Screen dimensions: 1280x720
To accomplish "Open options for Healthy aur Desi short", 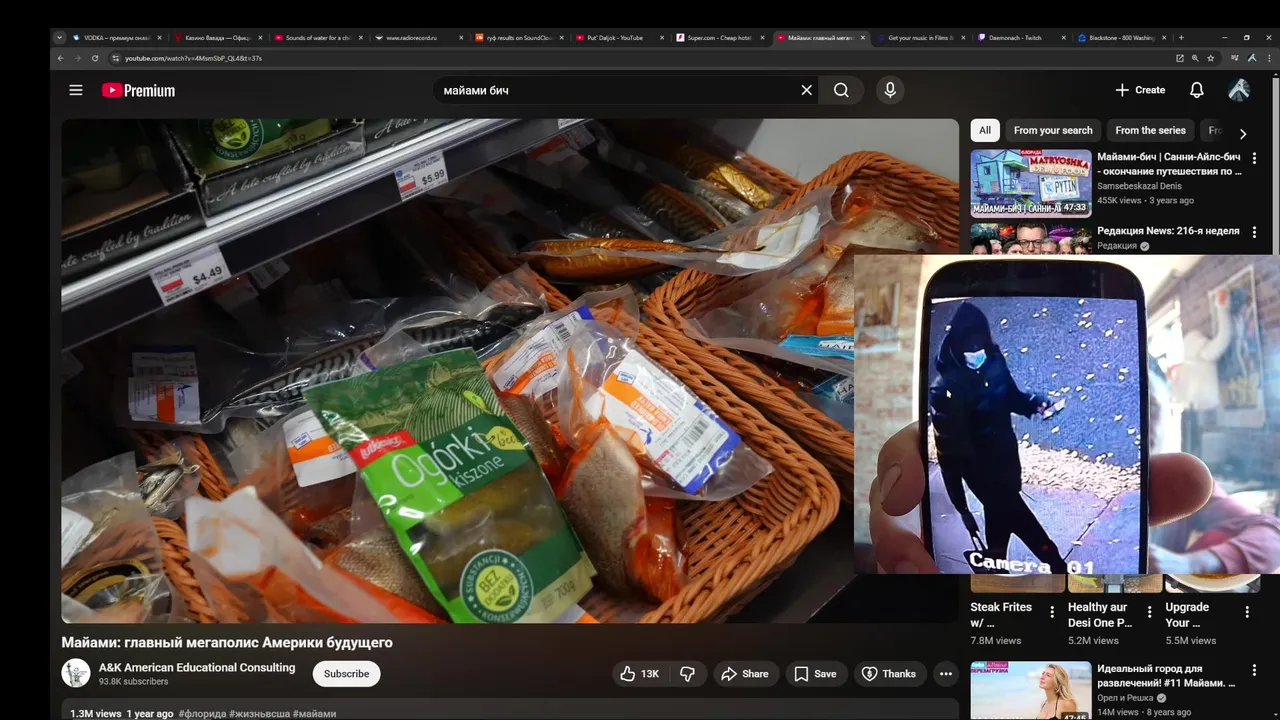I will (1149, 612).
